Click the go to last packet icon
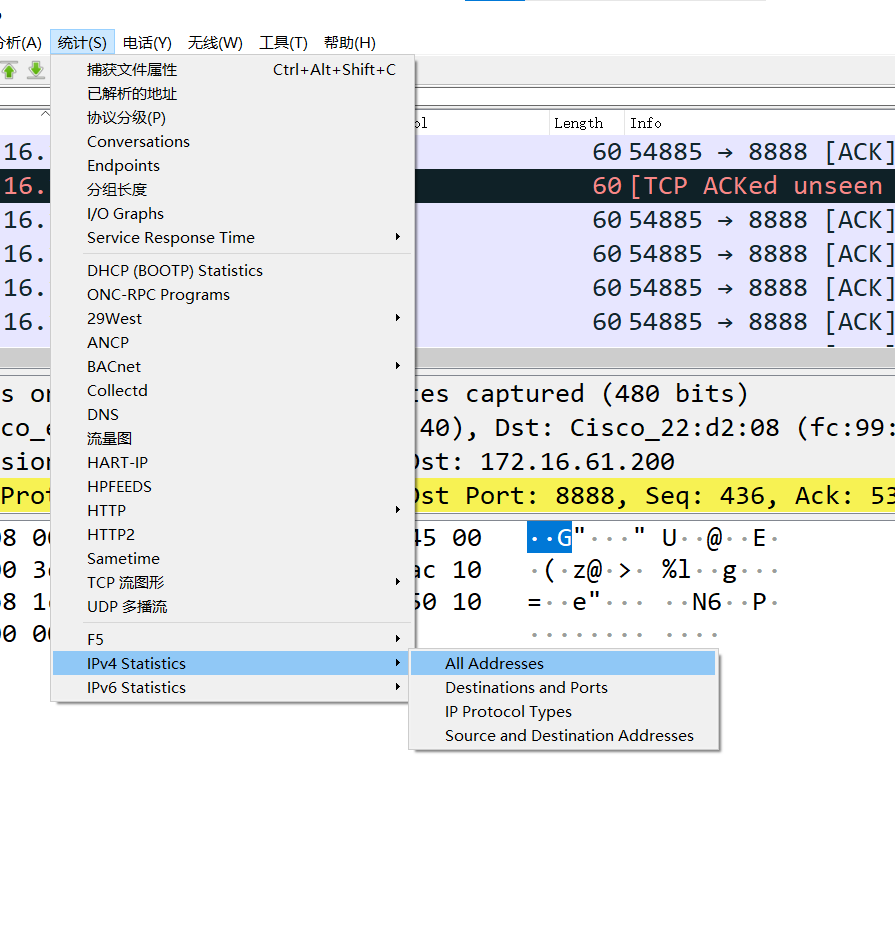Image resolution: width=895 pixels, height=930 pixels. pos(36,70)
